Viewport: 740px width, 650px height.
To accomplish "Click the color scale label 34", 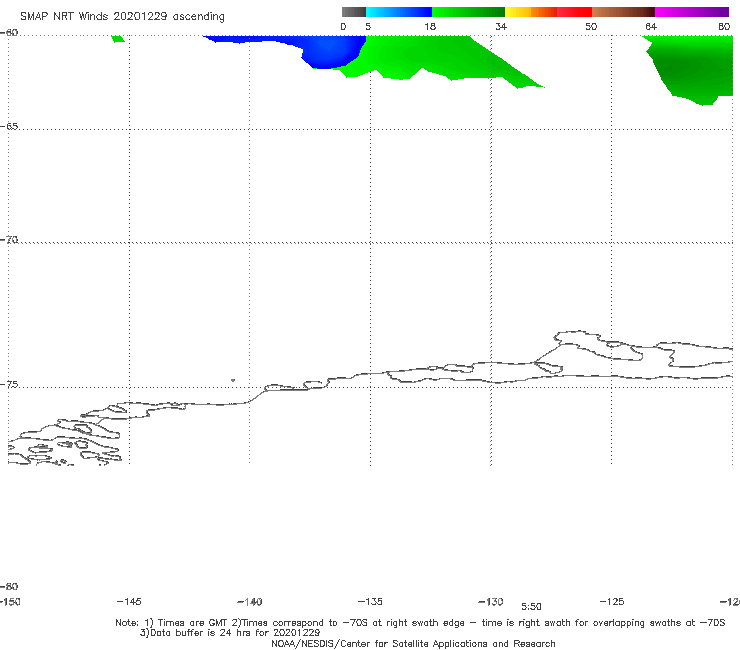I will 501,26.
